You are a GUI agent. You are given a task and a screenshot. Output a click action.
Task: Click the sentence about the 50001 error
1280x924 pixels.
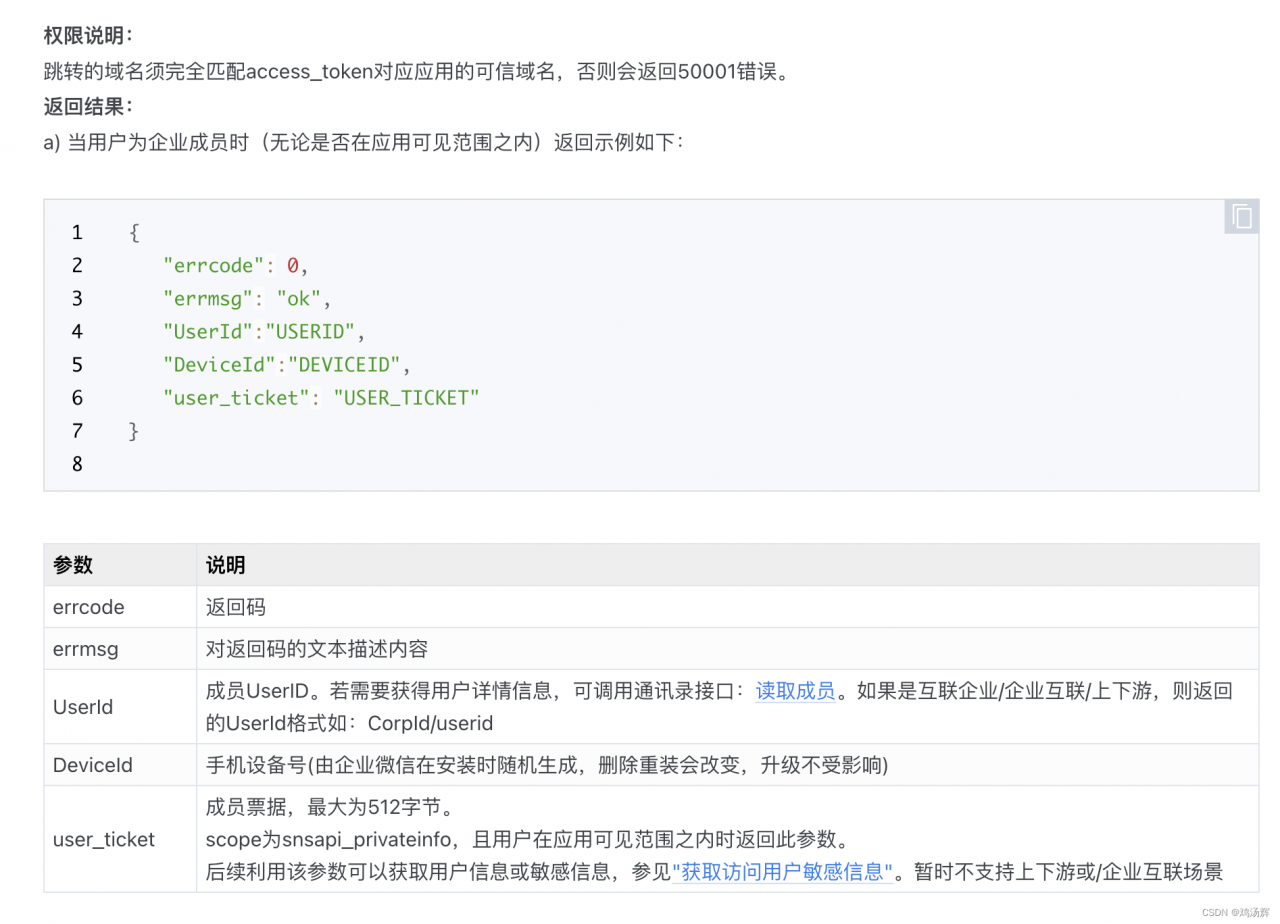tap(416, 72)
